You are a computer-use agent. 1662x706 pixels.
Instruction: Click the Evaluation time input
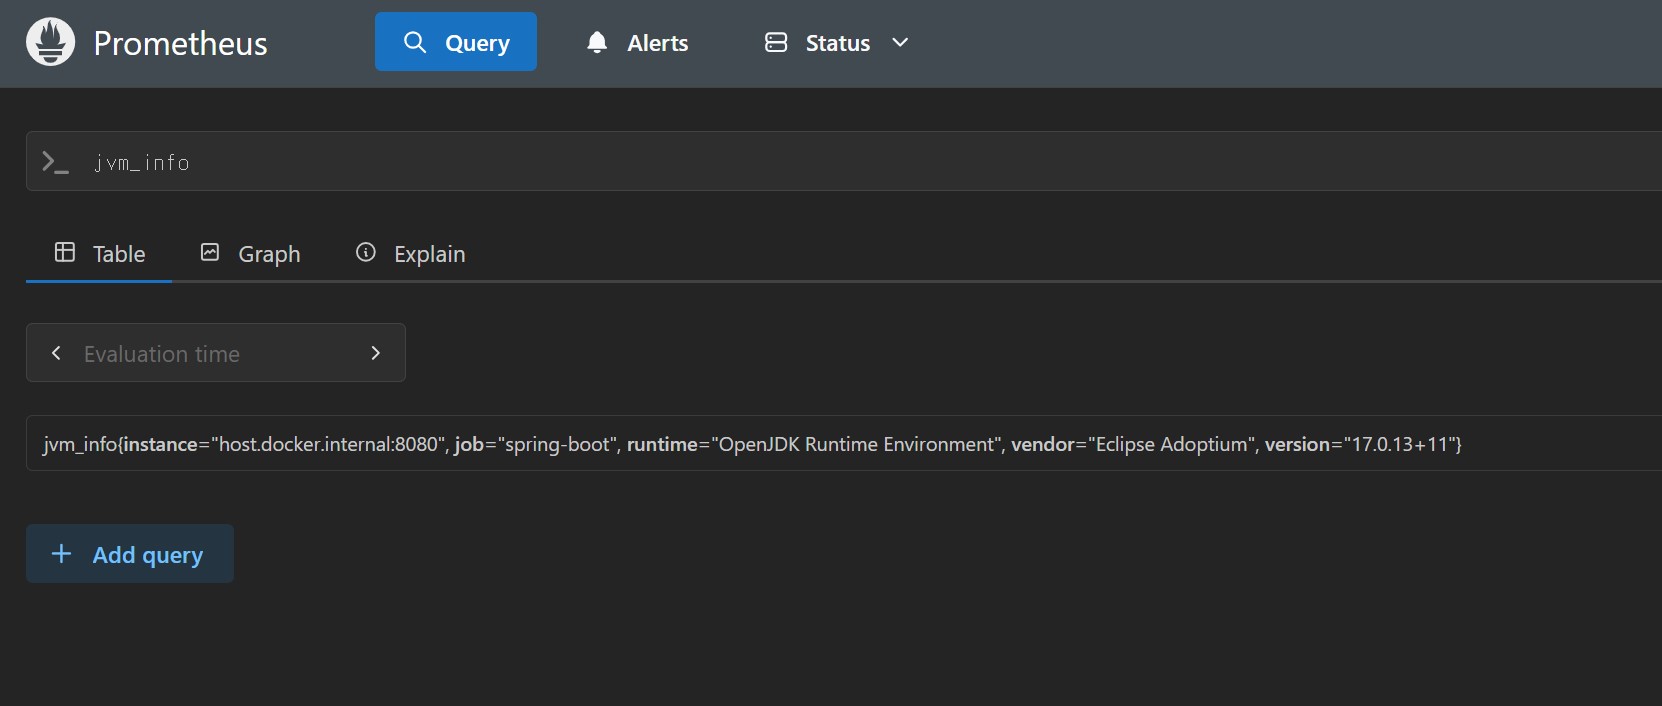pos(215,353)
